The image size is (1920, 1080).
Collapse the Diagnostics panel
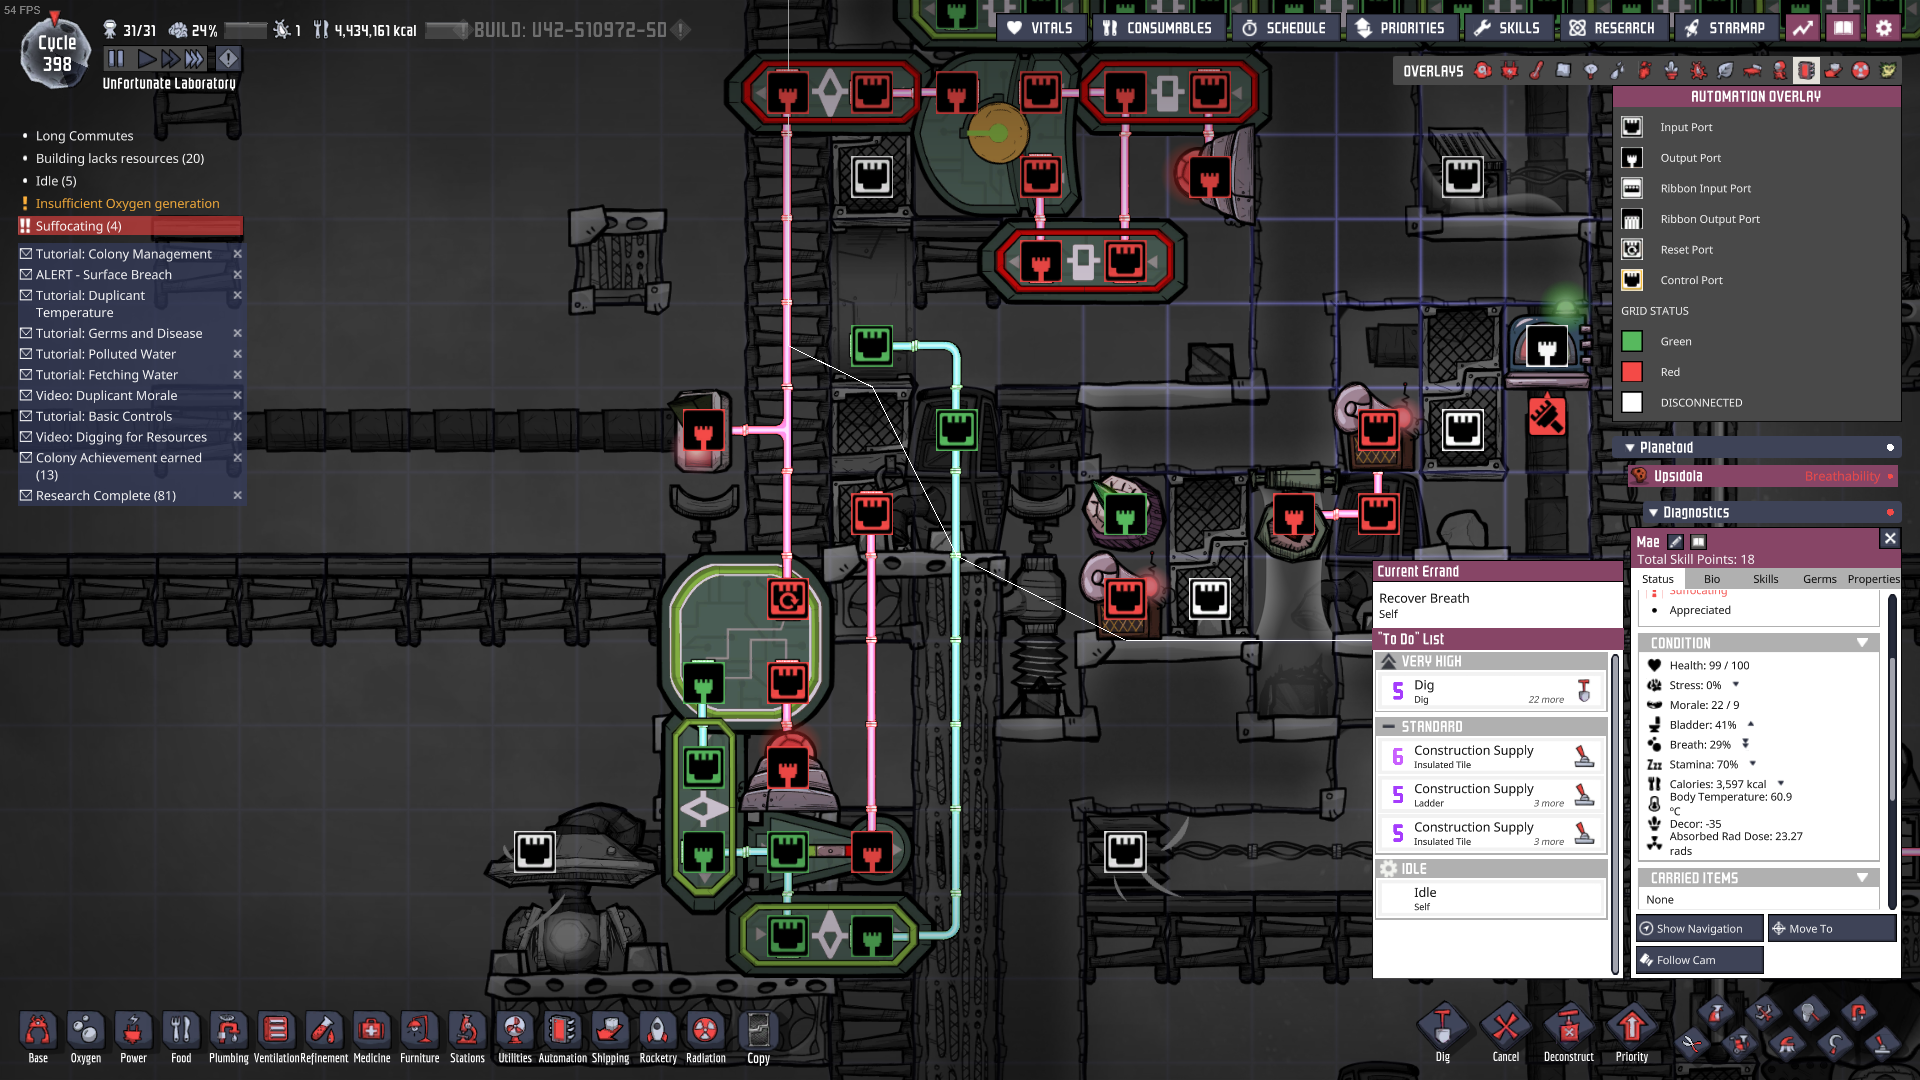[x=1653, y=513]
